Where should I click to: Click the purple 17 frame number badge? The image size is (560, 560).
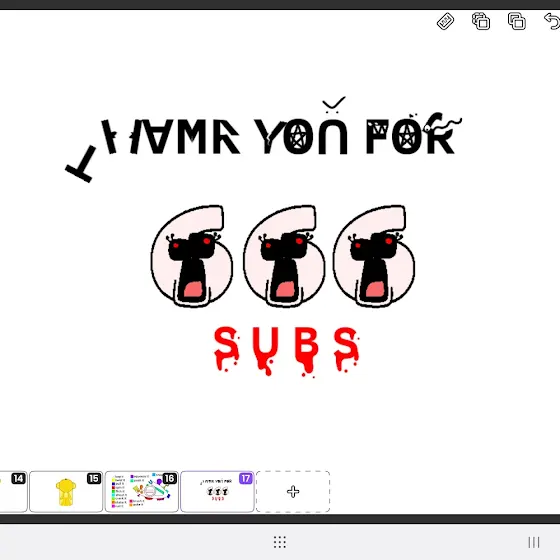click(x=246, y=478)
